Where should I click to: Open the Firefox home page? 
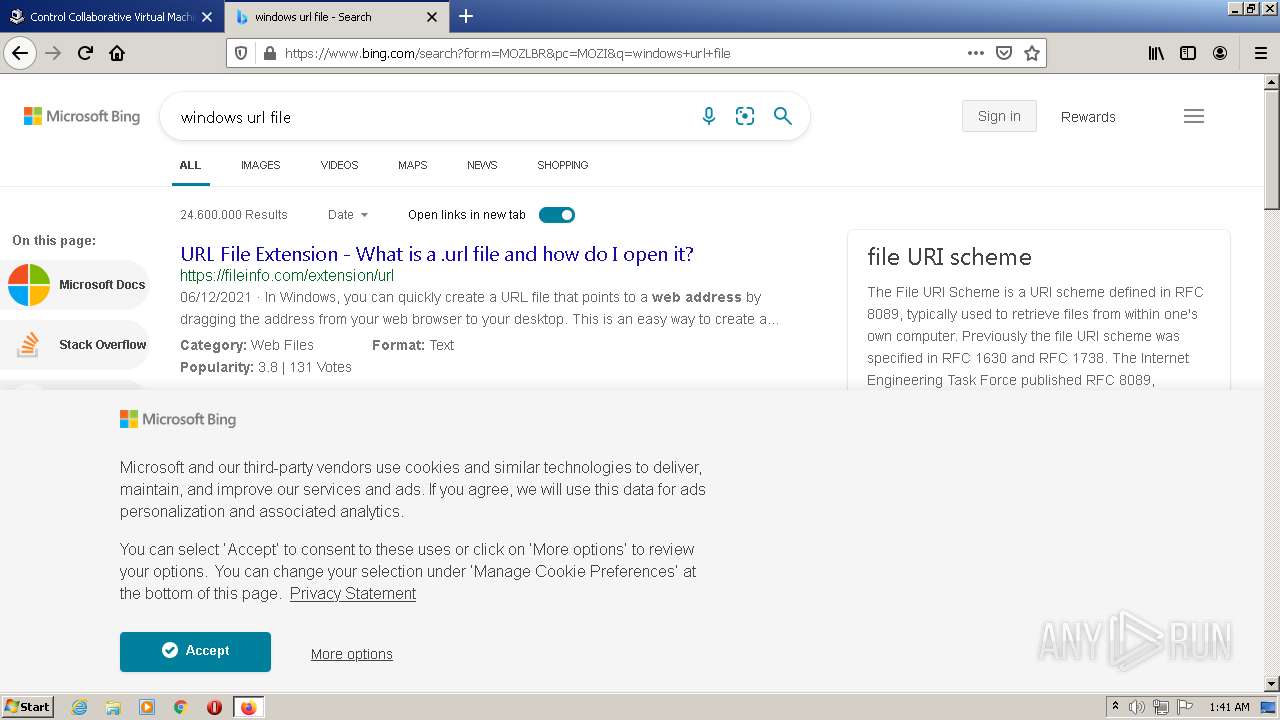point(117,53)
